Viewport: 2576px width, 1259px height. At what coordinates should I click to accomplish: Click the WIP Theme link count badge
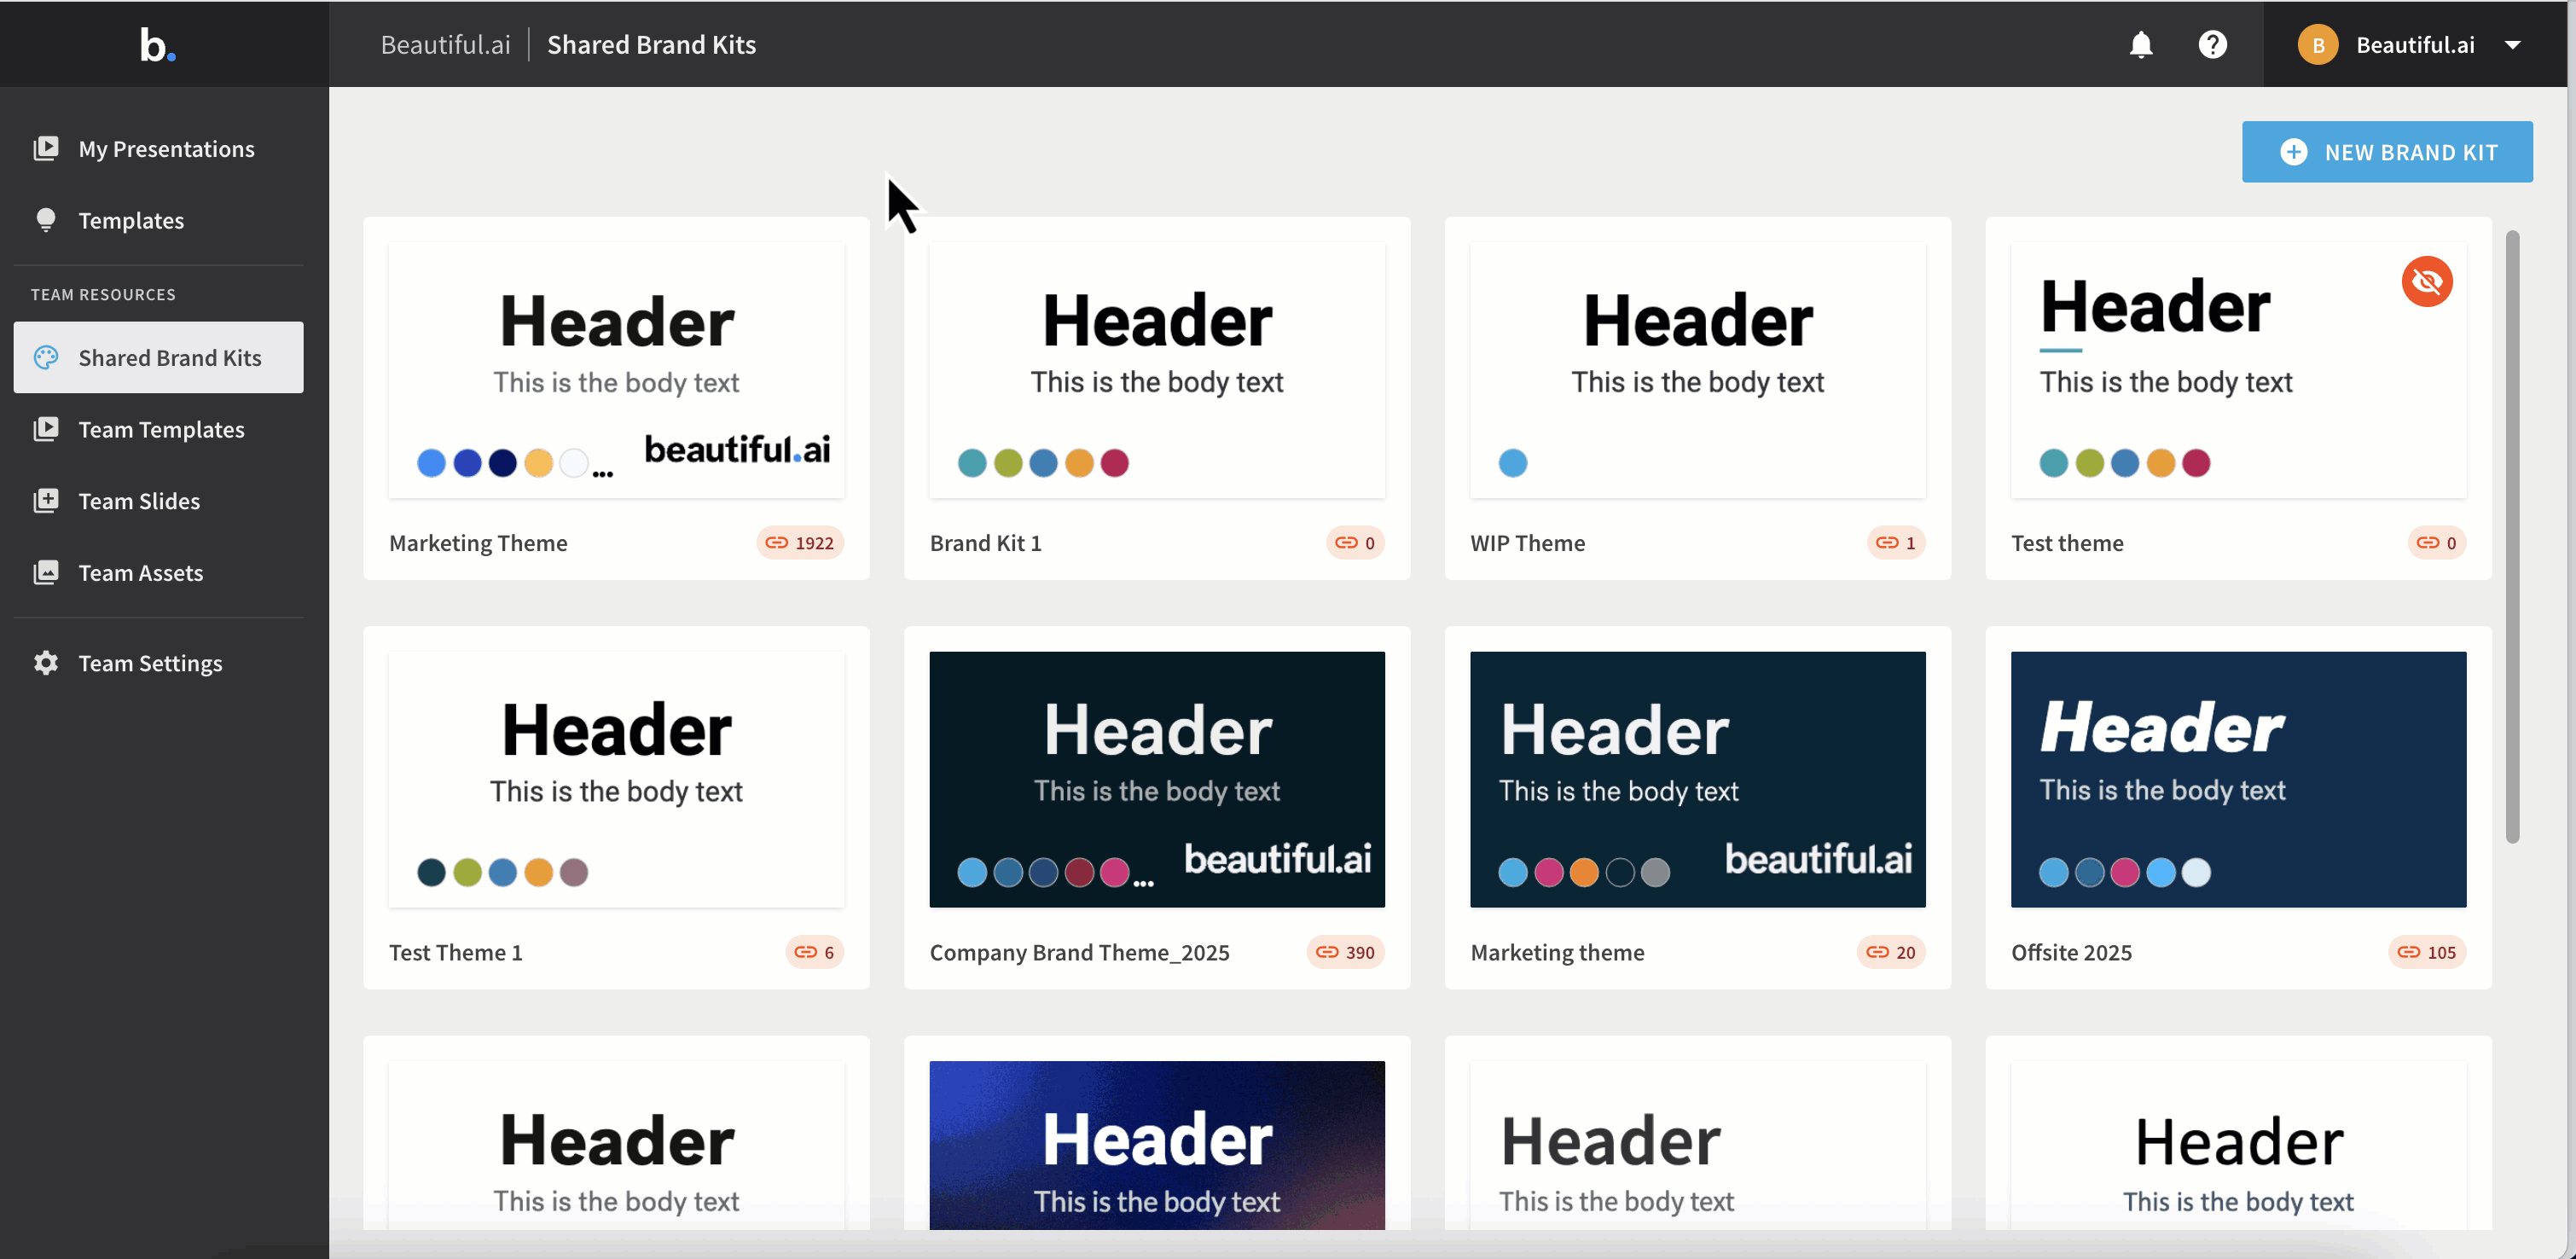click(x=1896, y=543)
